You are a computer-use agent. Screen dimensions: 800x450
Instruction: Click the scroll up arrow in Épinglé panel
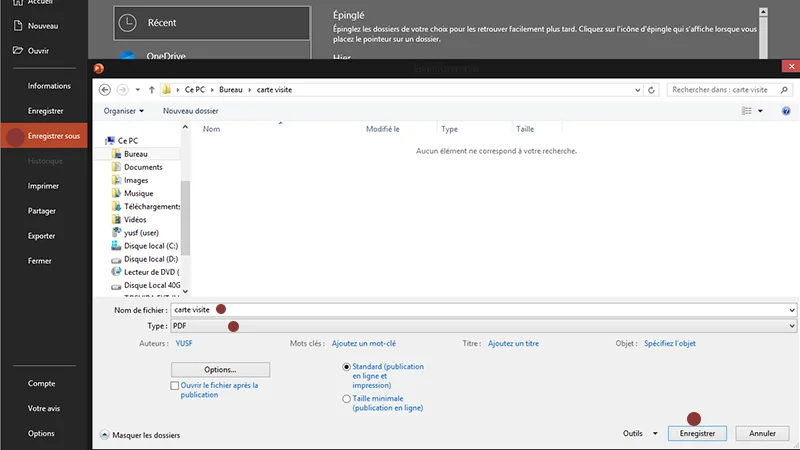[x=763, y=12]
